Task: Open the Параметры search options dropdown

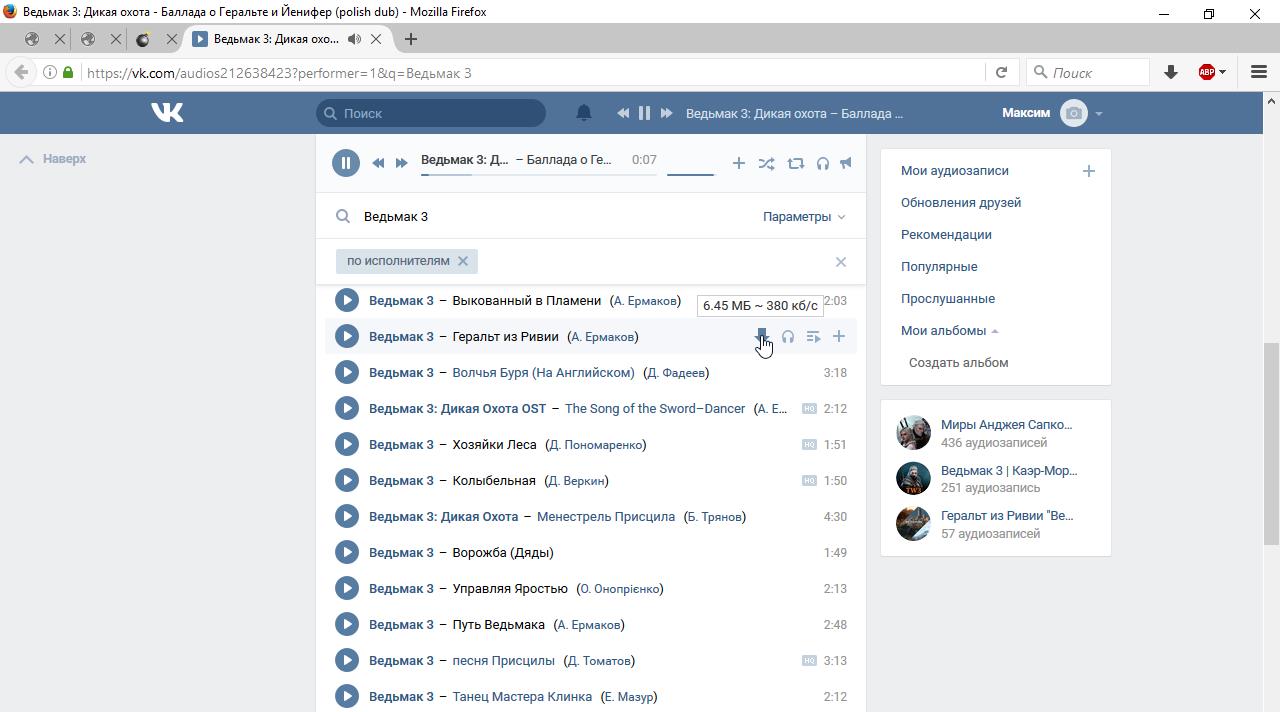Action: click(x=804, y=216)
